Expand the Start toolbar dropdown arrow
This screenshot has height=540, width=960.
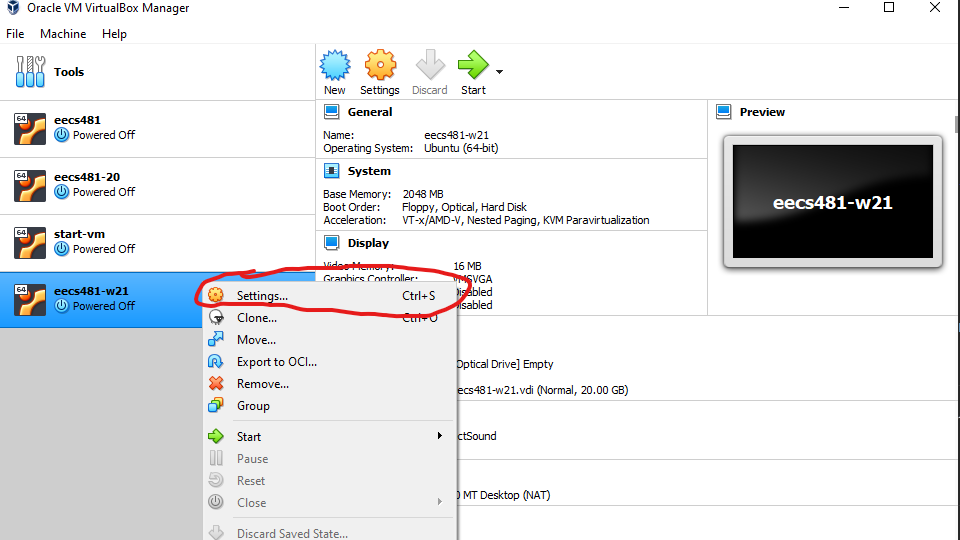click(500, 72)
